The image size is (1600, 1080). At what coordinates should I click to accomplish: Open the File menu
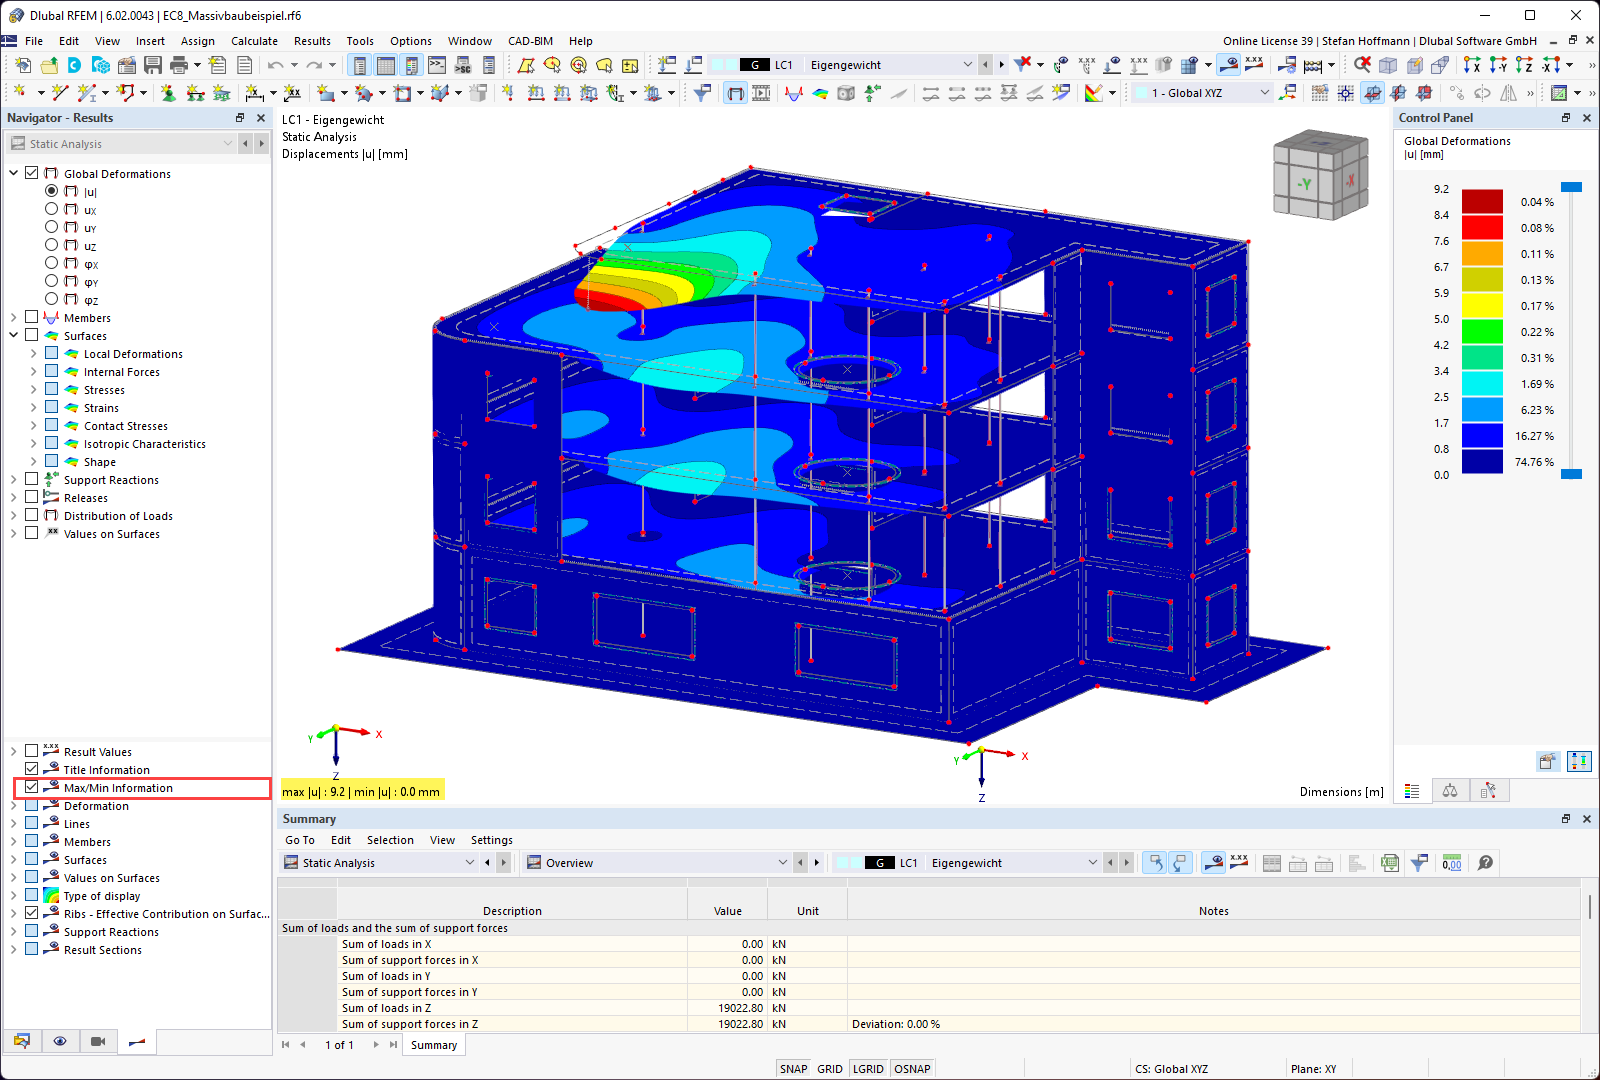pos(34,41)
